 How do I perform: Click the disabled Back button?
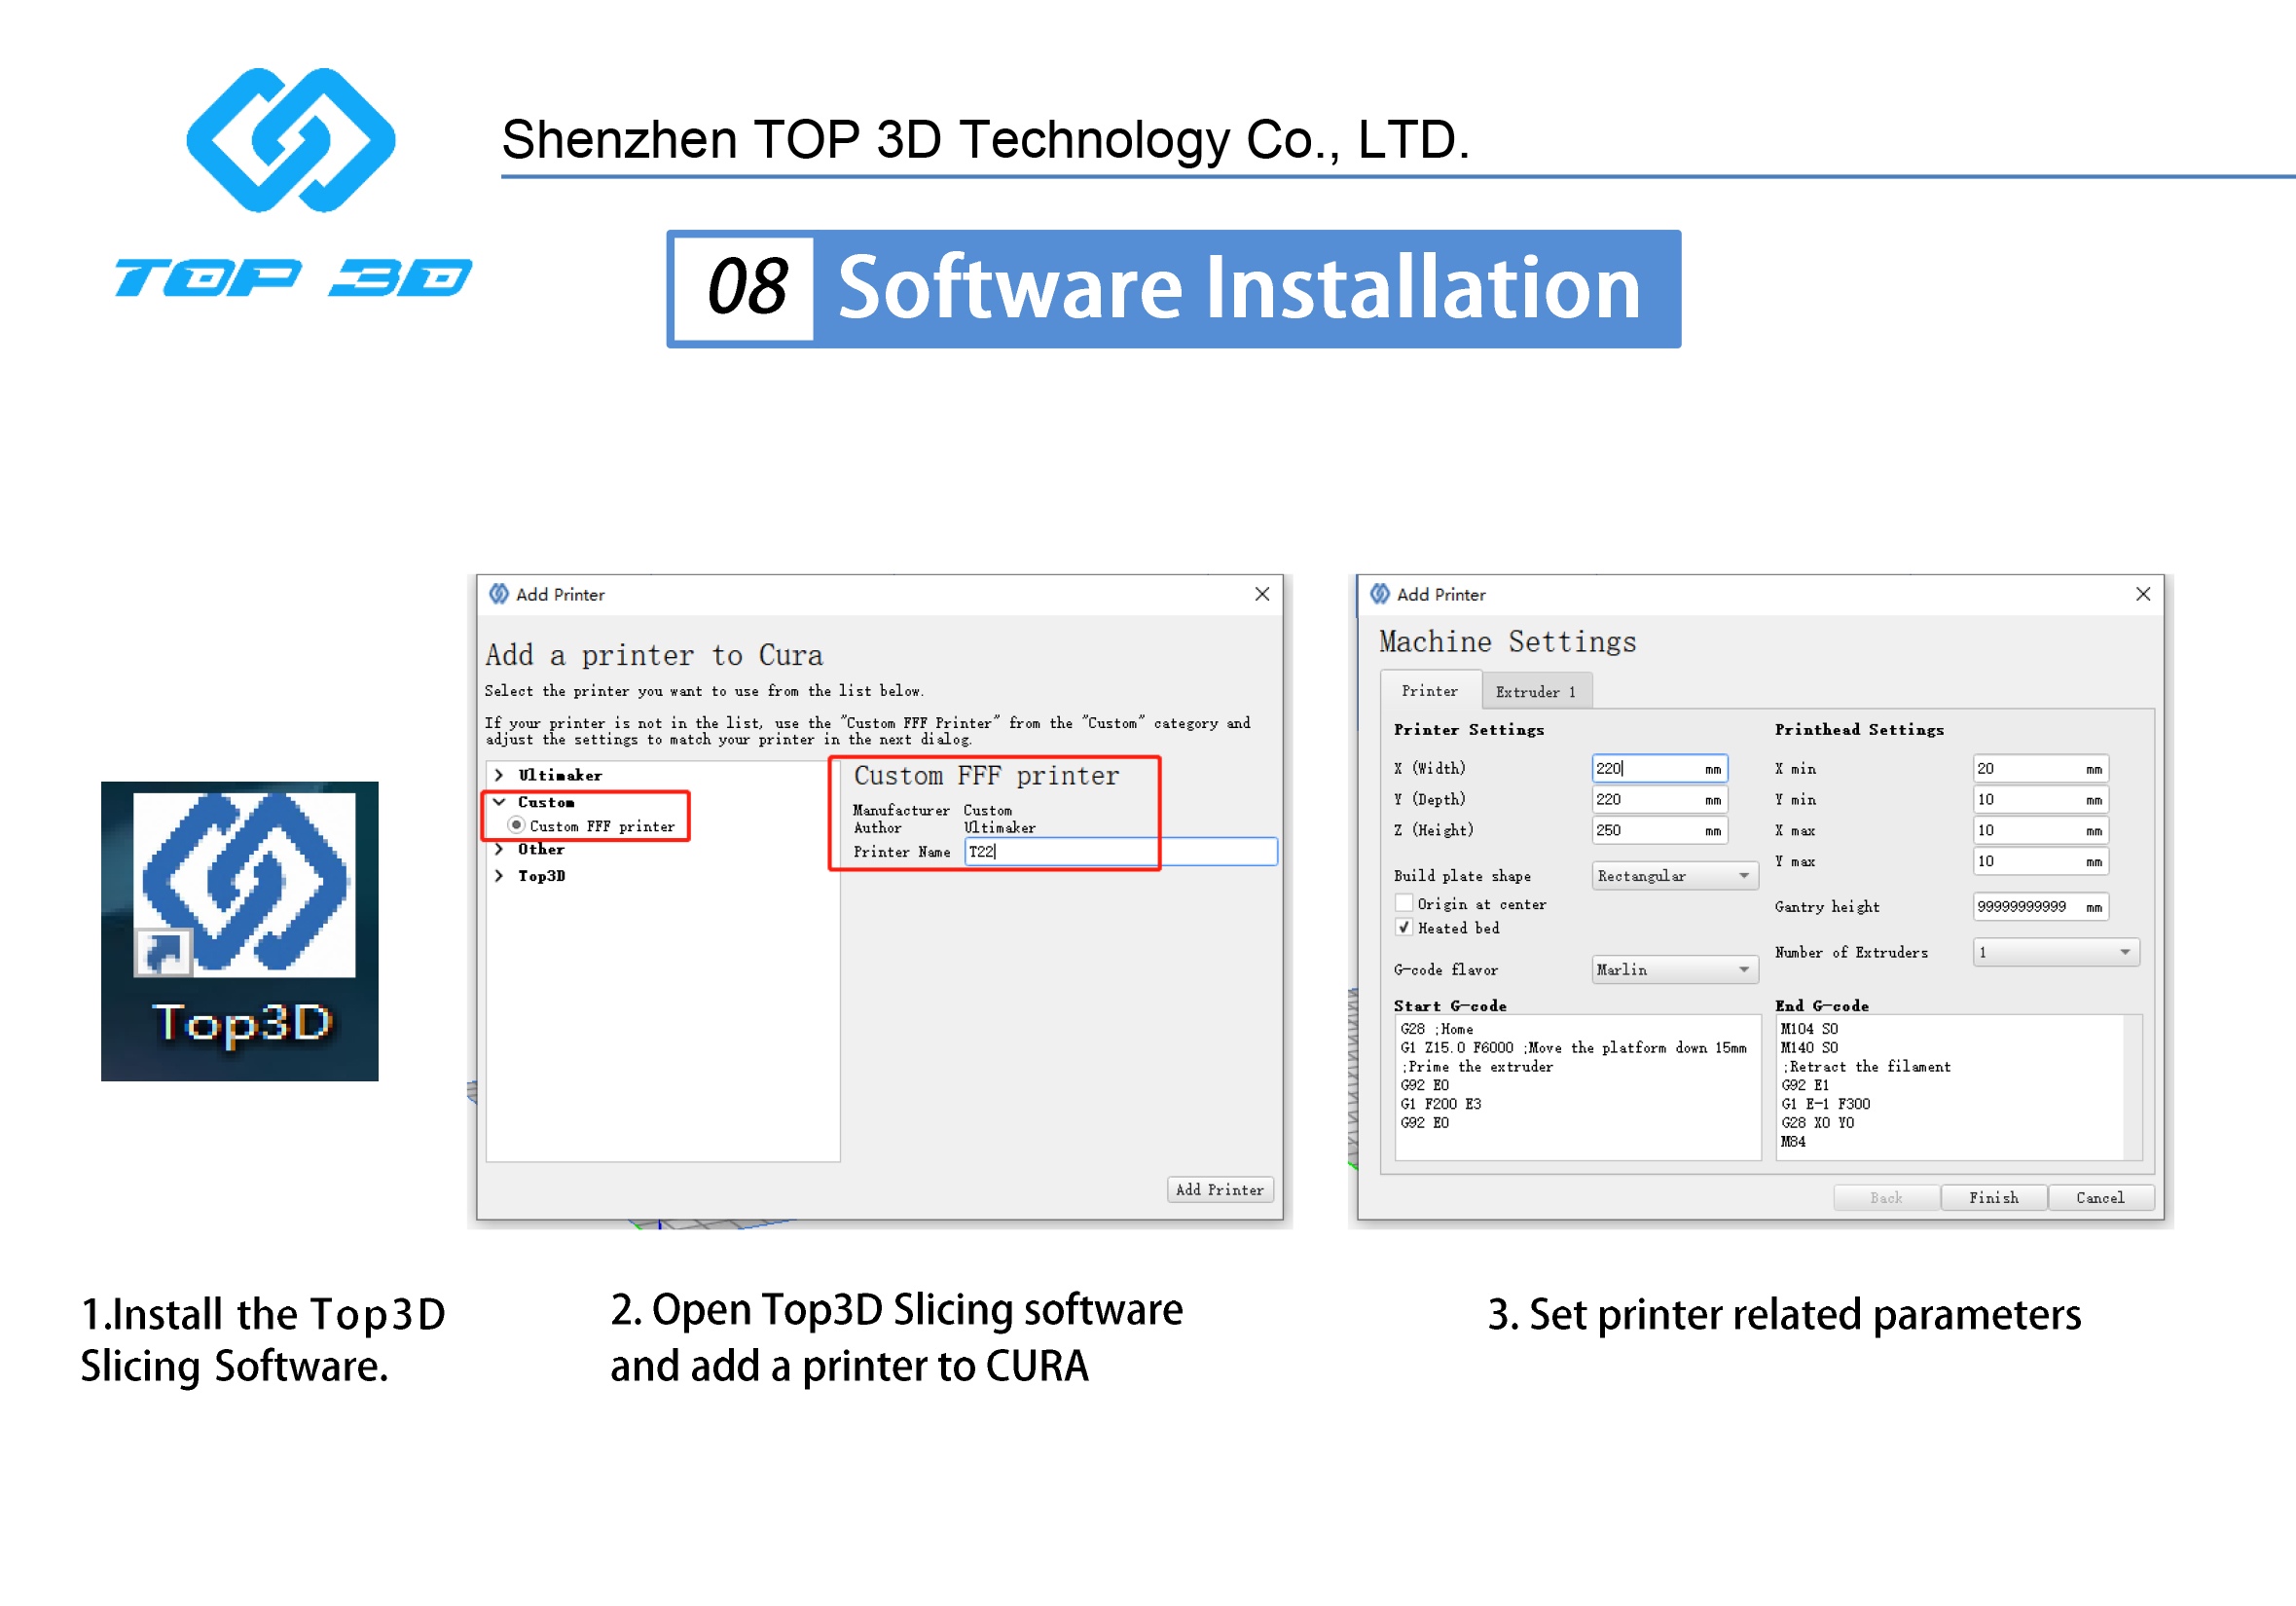(1887, 1198)
